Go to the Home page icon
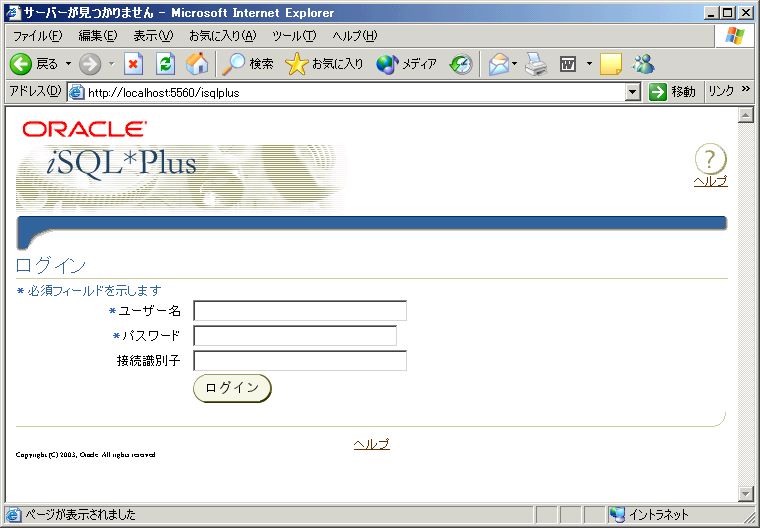The height and width of the screenshot is (528, 760). click(197, 64)
